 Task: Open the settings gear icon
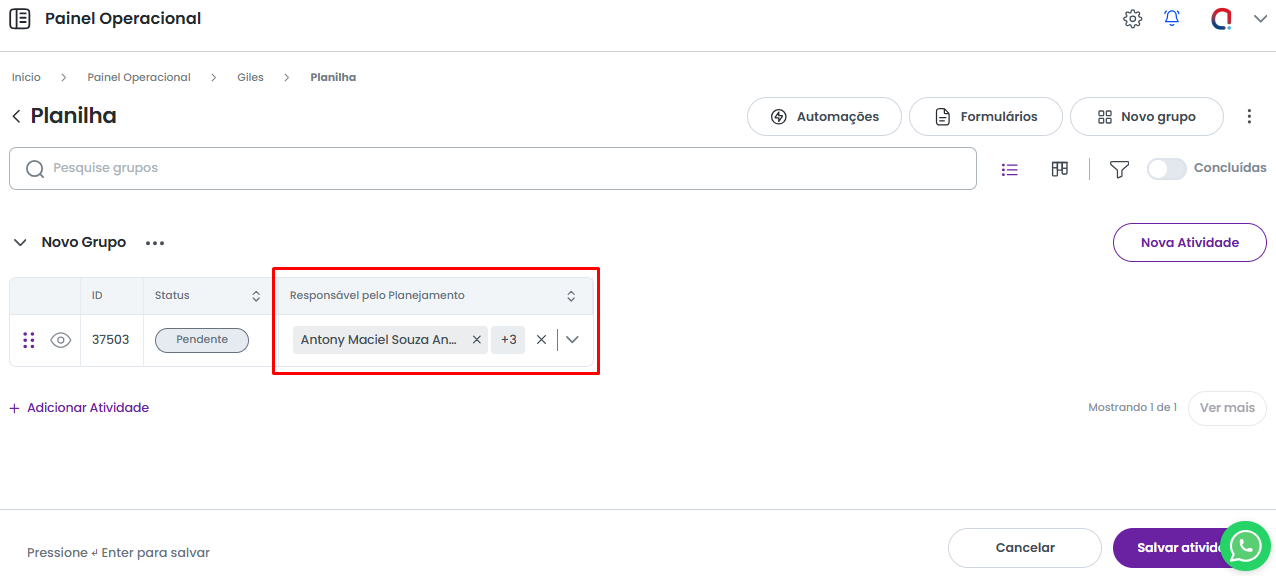pyautogui.click(x=1132, y=19)
